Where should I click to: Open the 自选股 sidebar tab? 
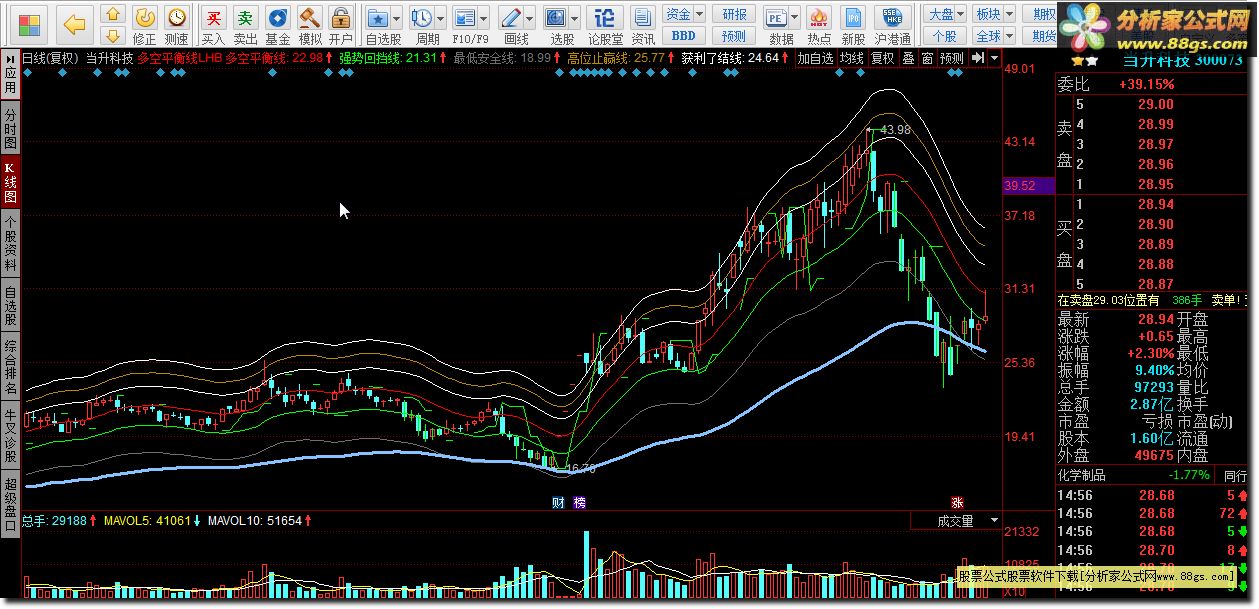pos(10,307)
